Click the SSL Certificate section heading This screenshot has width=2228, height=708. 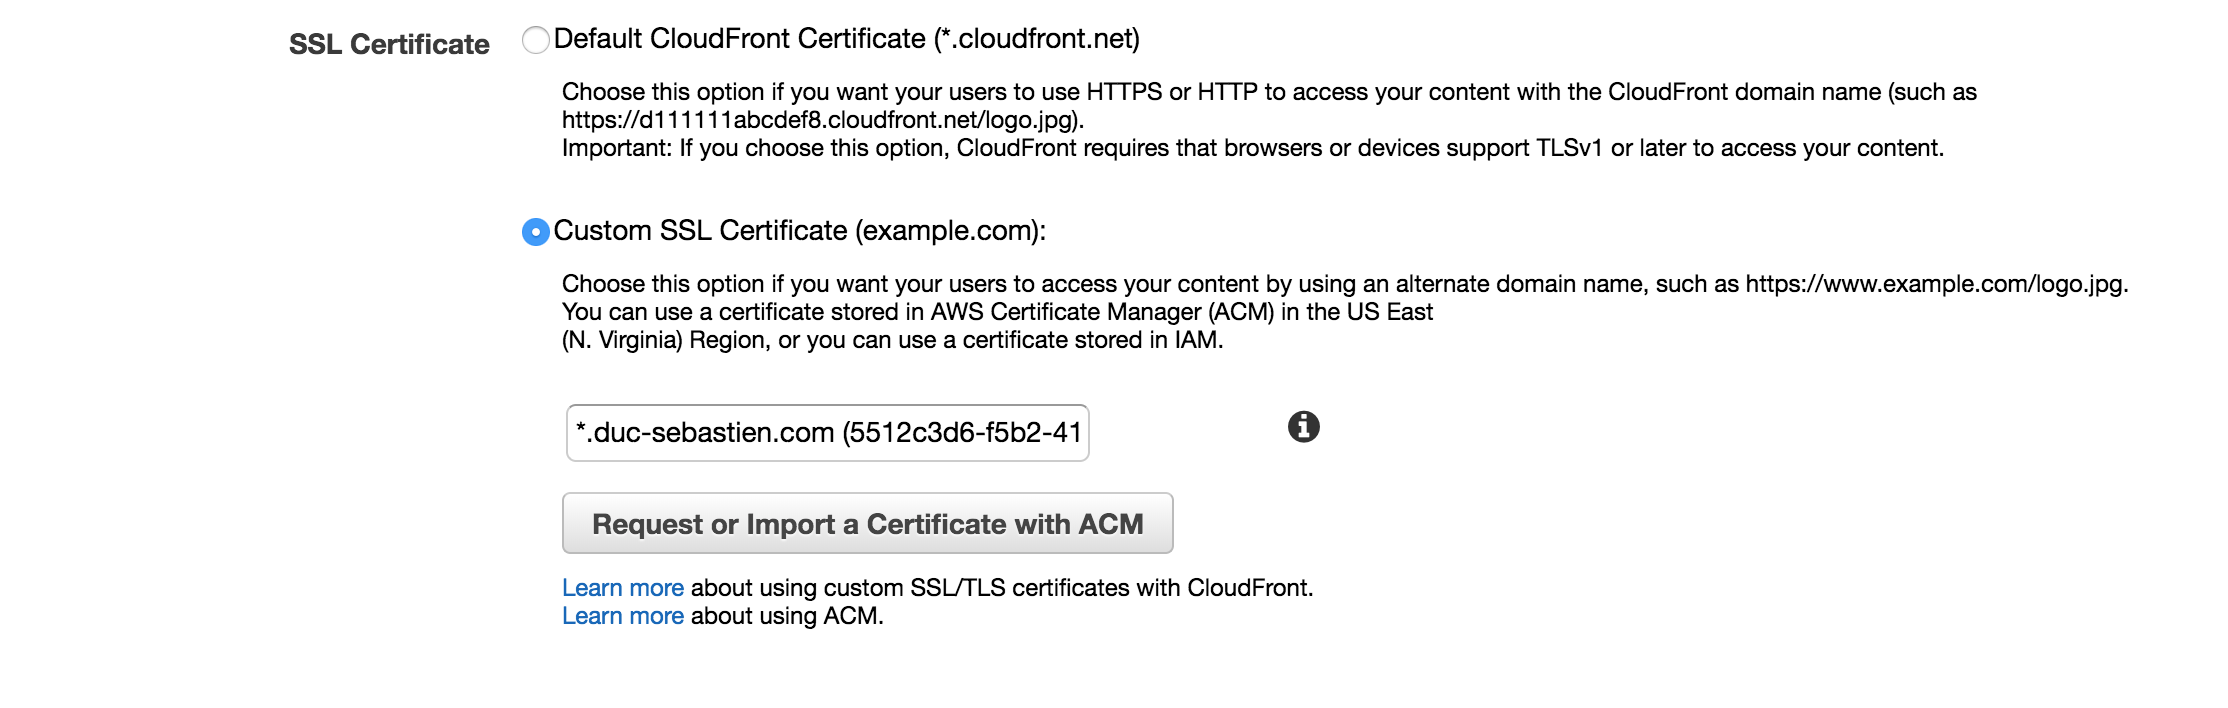[389, 44]
